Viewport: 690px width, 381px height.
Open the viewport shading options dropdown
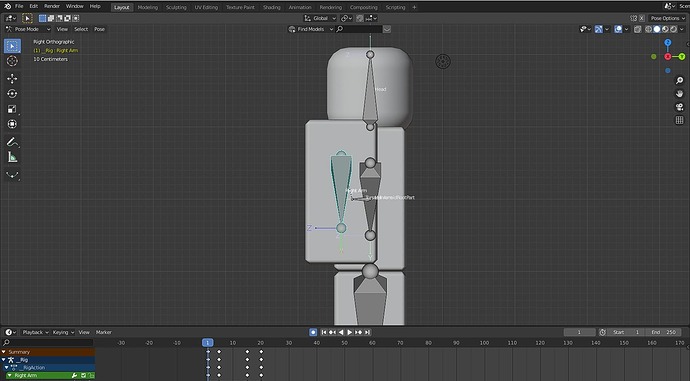(x=683, y=29)
